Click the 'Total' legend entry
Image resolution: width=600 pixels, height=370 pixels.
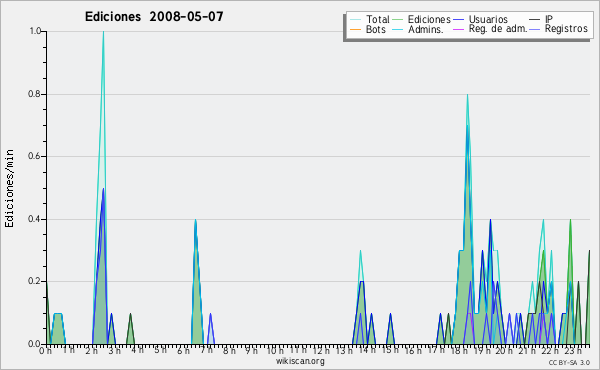click(370, 19)
